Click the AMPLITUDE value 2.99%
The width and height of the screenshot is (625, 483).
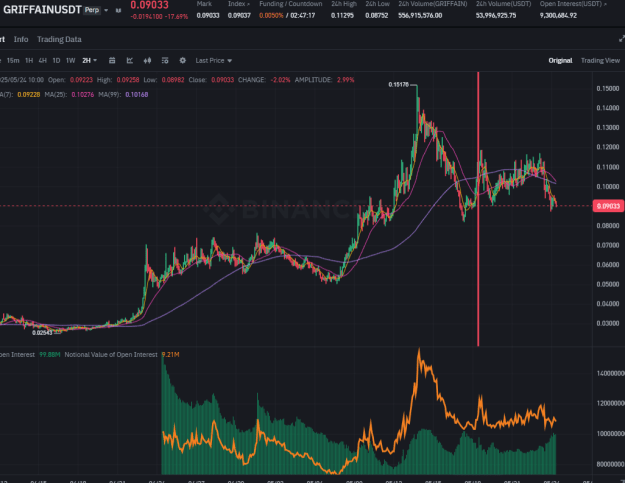(x=346, y=80)
